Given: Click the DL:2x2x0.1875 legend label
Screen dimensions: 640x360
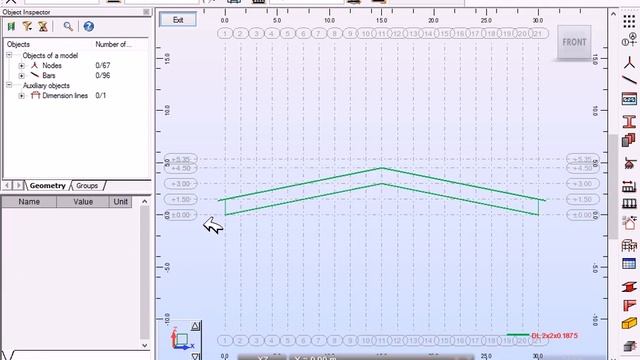Looking at the screenshot, I should coord(554,336).
